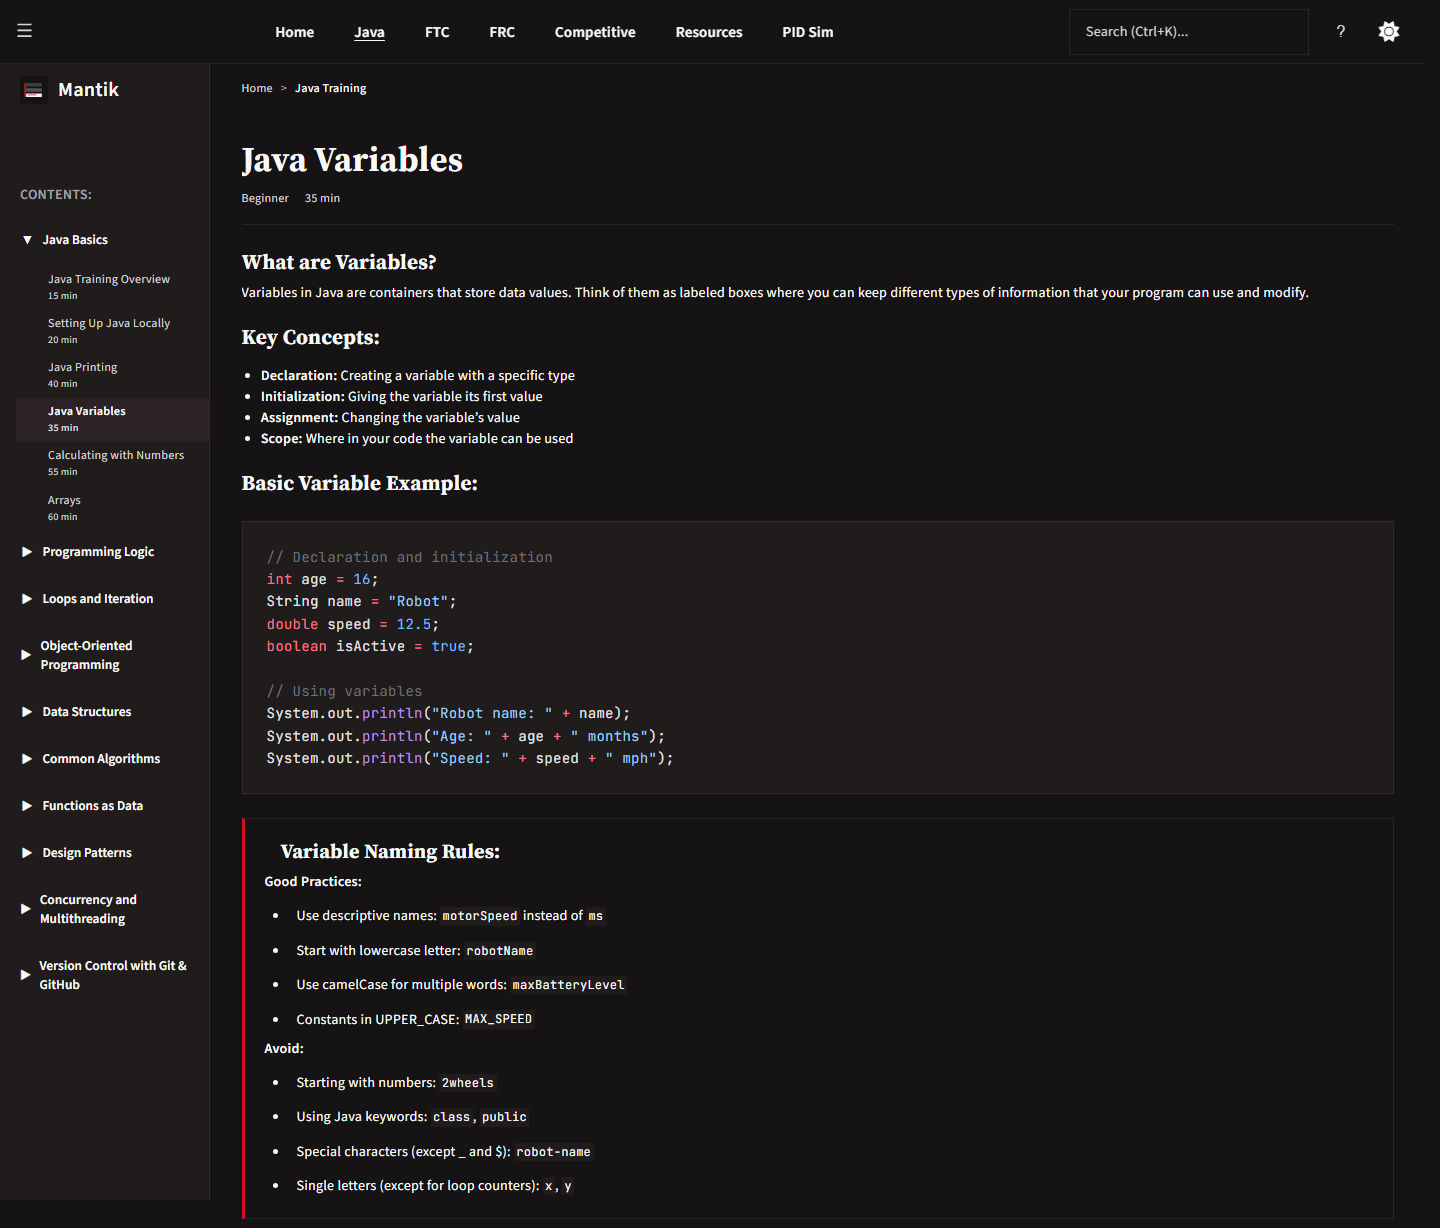Open the Java Printing lesson

coord(113,375)
